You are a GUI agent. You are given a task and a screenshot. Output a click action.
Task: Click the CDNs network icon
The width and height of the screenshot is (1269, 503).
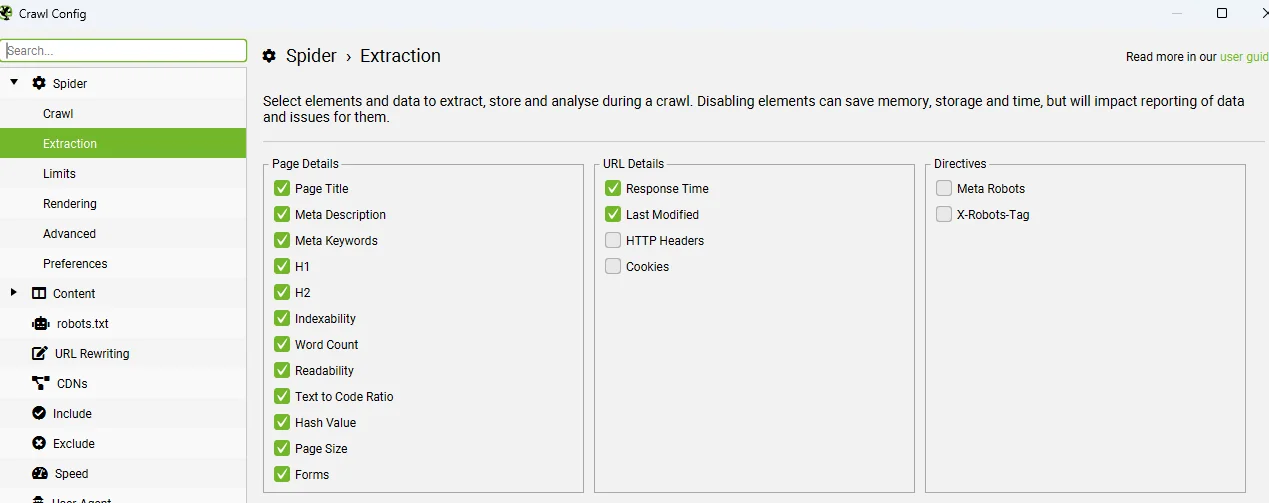pos(40,383)
